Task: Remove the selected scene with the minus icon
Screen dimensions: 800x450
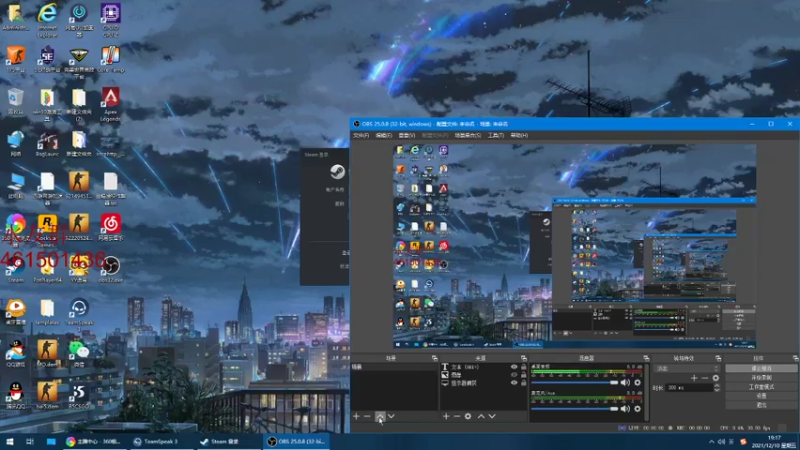Action: tap(367, 416)
